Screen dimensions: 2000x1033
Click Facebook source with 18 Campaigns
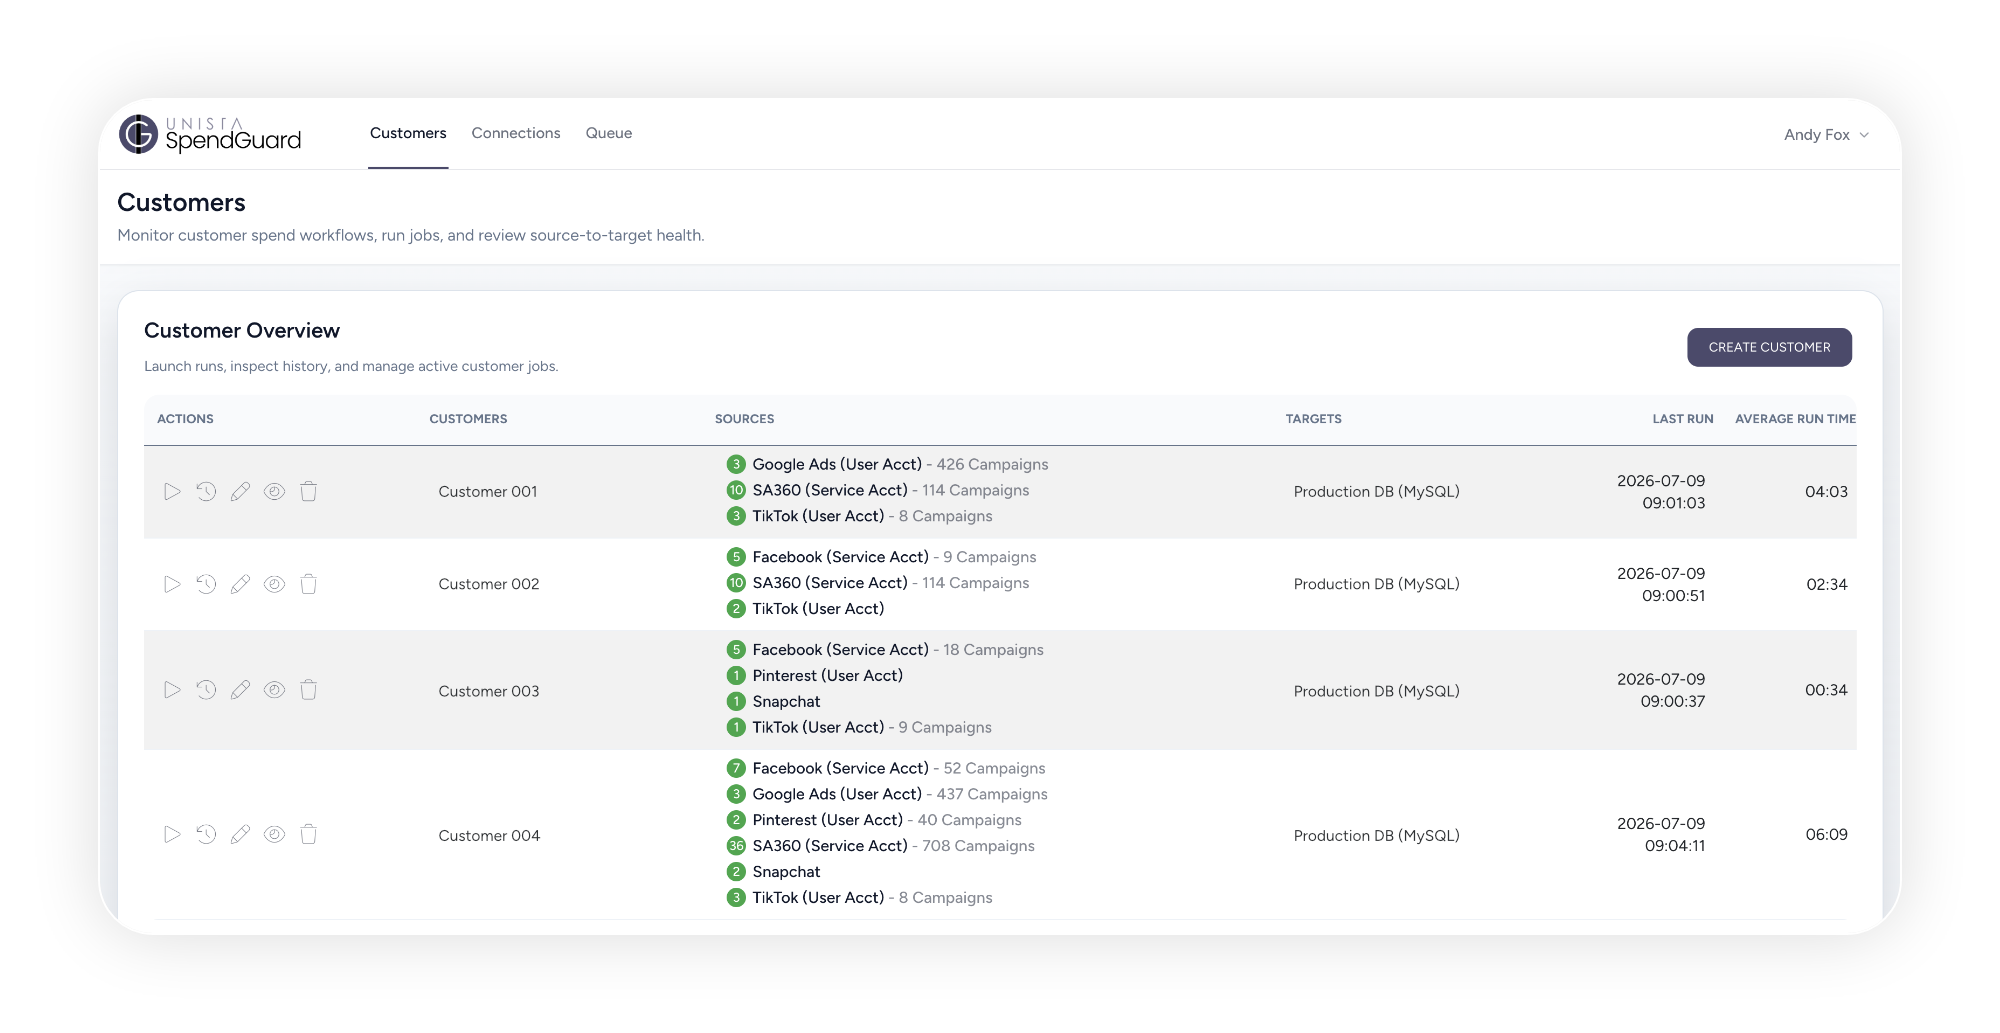(x=898, y=650)
